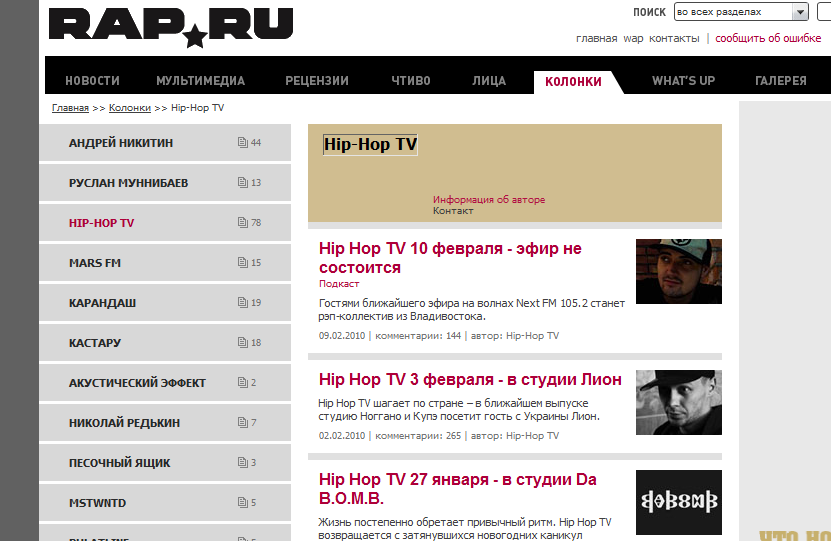
Task: Select Руслан Муннибаев in sidebar
Action: coord(128,183)
